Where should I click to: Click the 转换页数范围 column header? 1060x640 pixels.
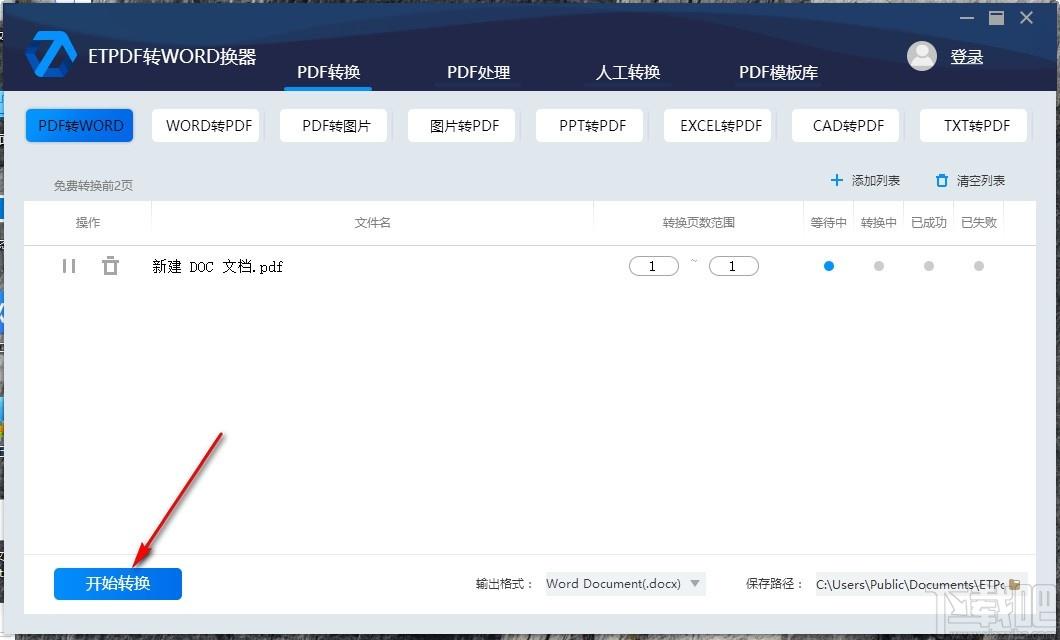point(698,222)
